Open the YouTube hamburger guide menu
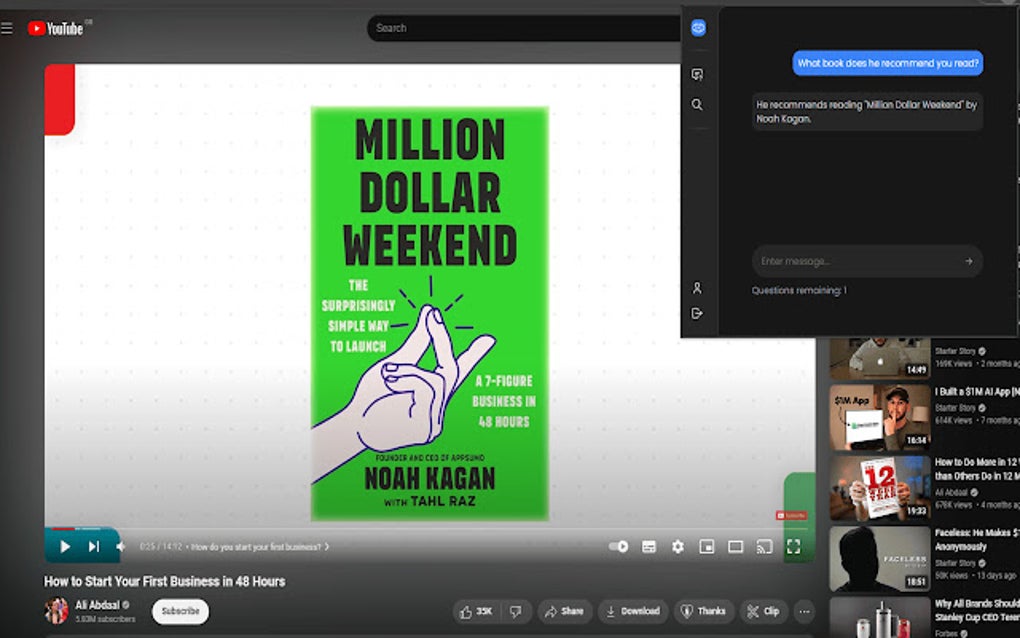 tap(7, 28)
